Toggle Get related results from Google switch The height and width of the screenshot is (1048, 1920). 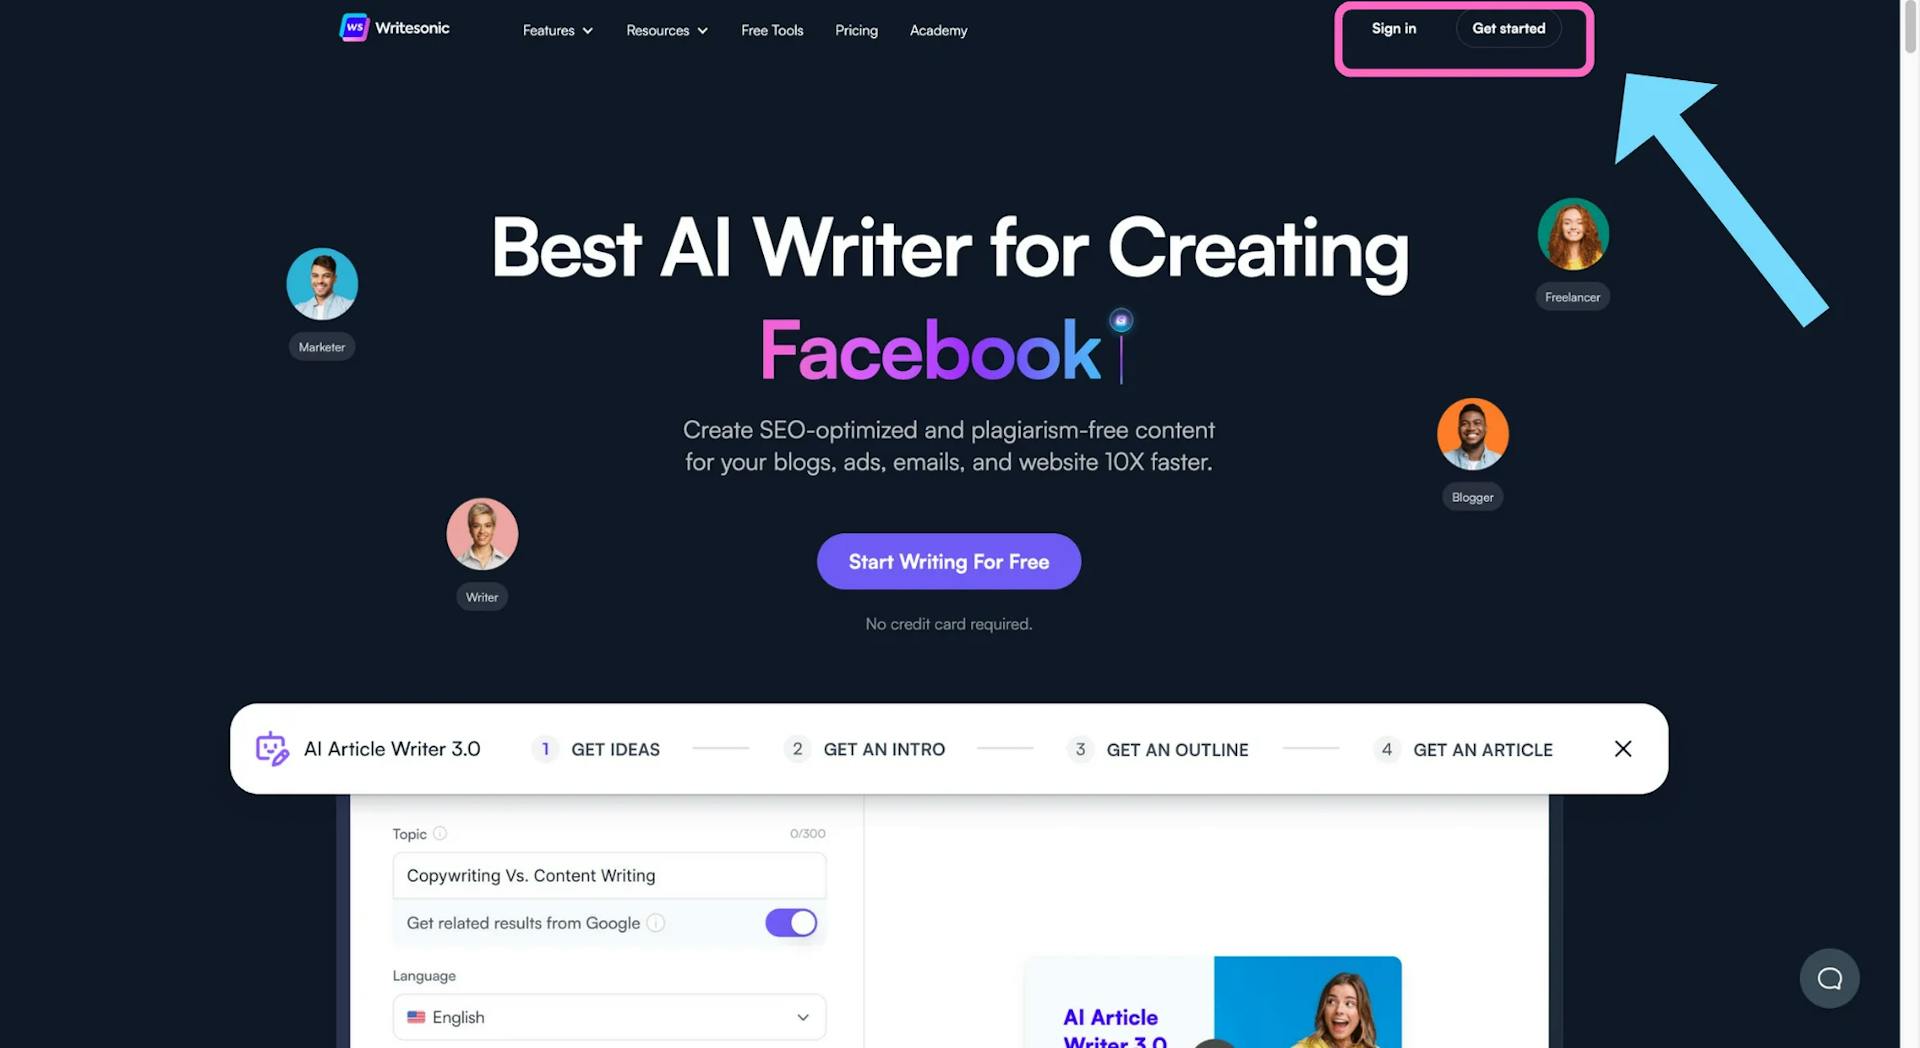click(x=791, y=923)
